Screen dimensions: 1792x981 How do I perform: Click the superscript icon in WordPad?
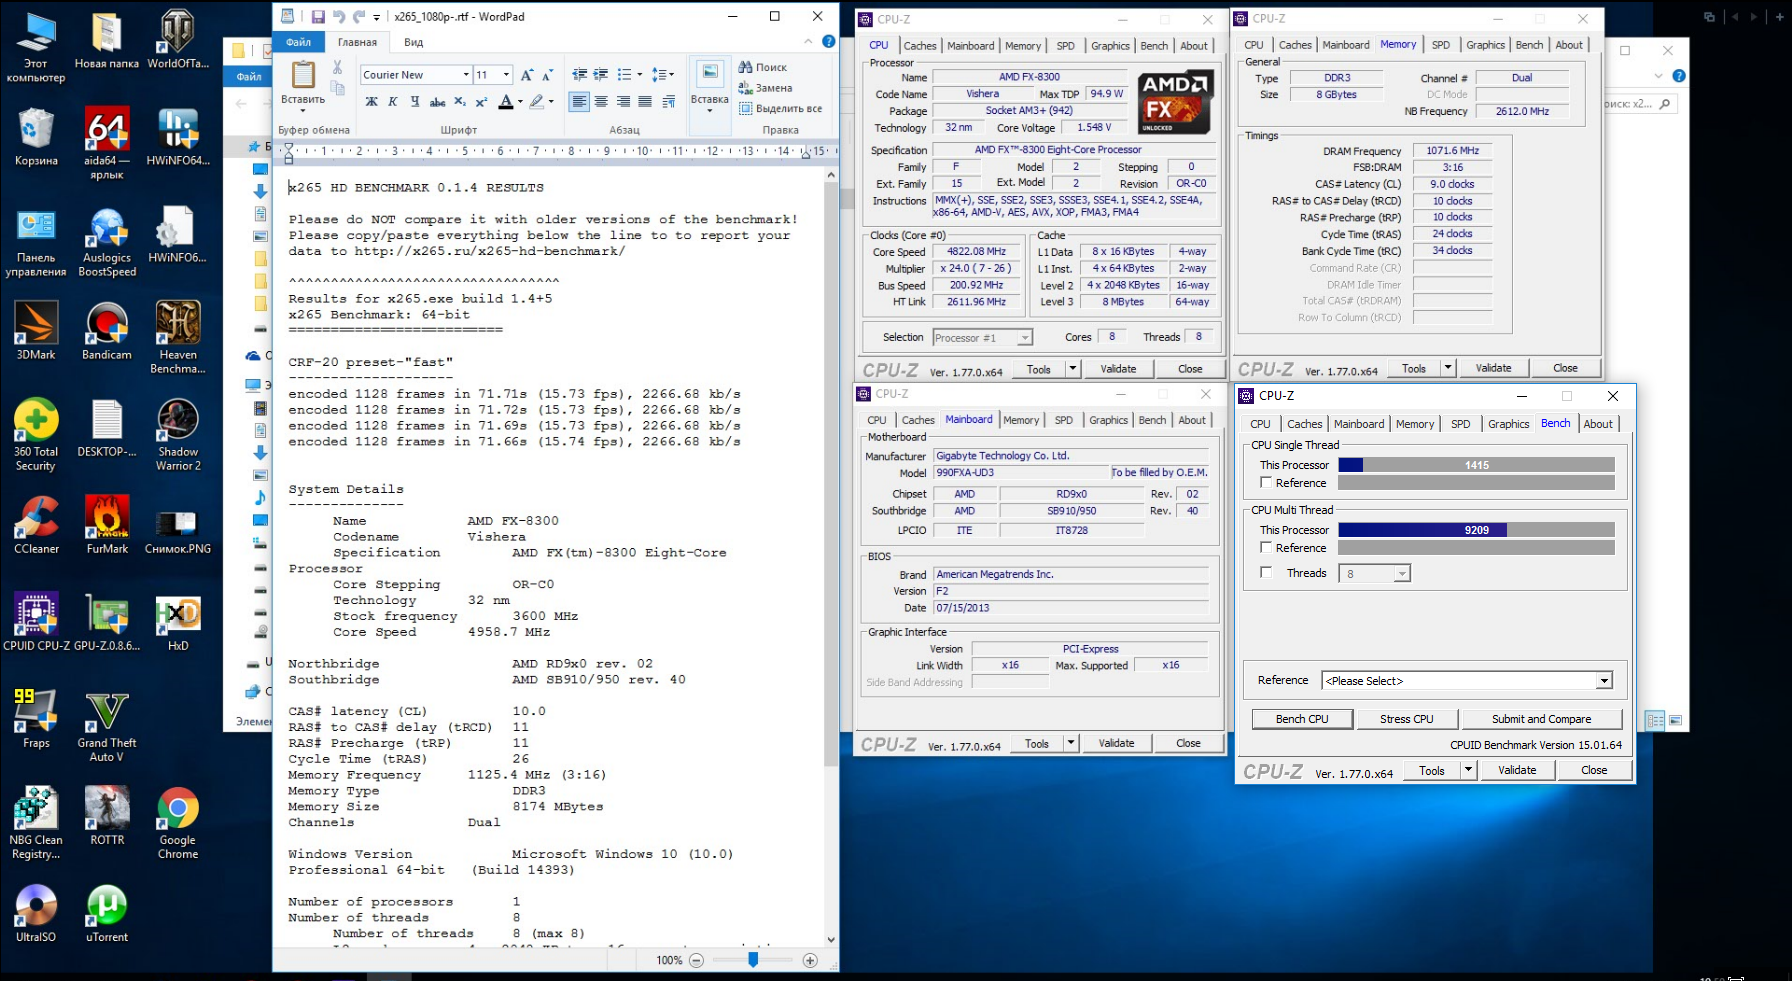pyautogui.click(x=481, y=102)
